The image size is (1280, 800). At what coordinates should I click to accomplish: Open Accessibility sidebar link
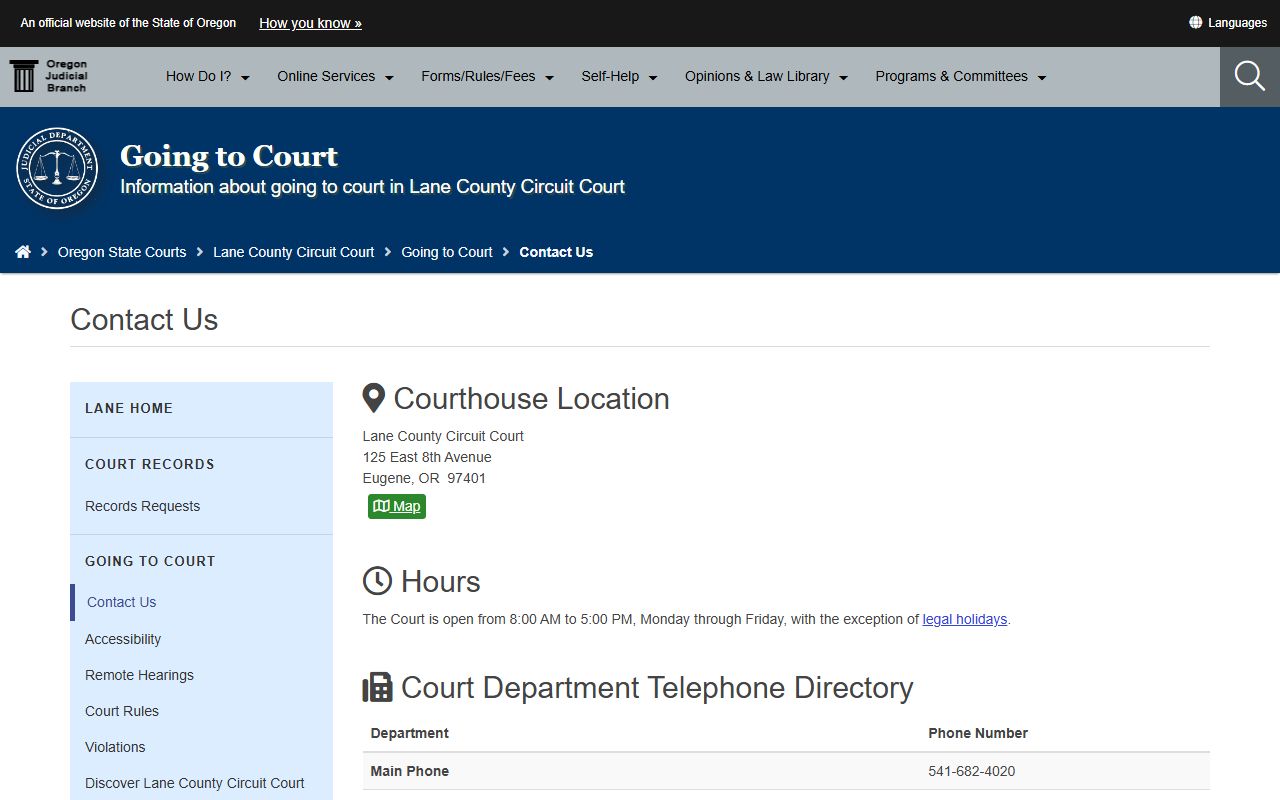[x=123, y=639]
